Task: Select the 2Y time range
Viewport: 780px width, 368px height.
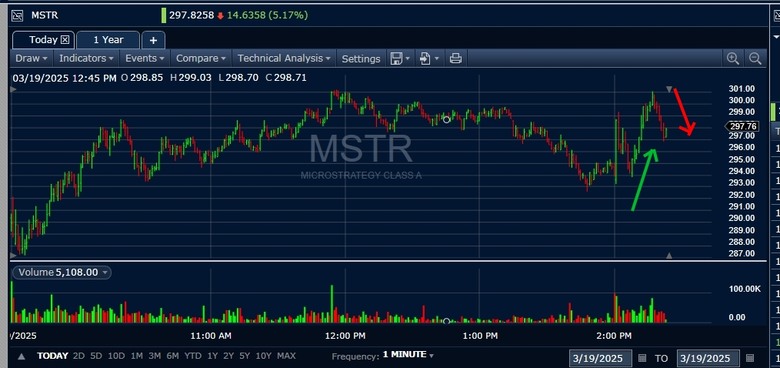Action: click(229, 356)
